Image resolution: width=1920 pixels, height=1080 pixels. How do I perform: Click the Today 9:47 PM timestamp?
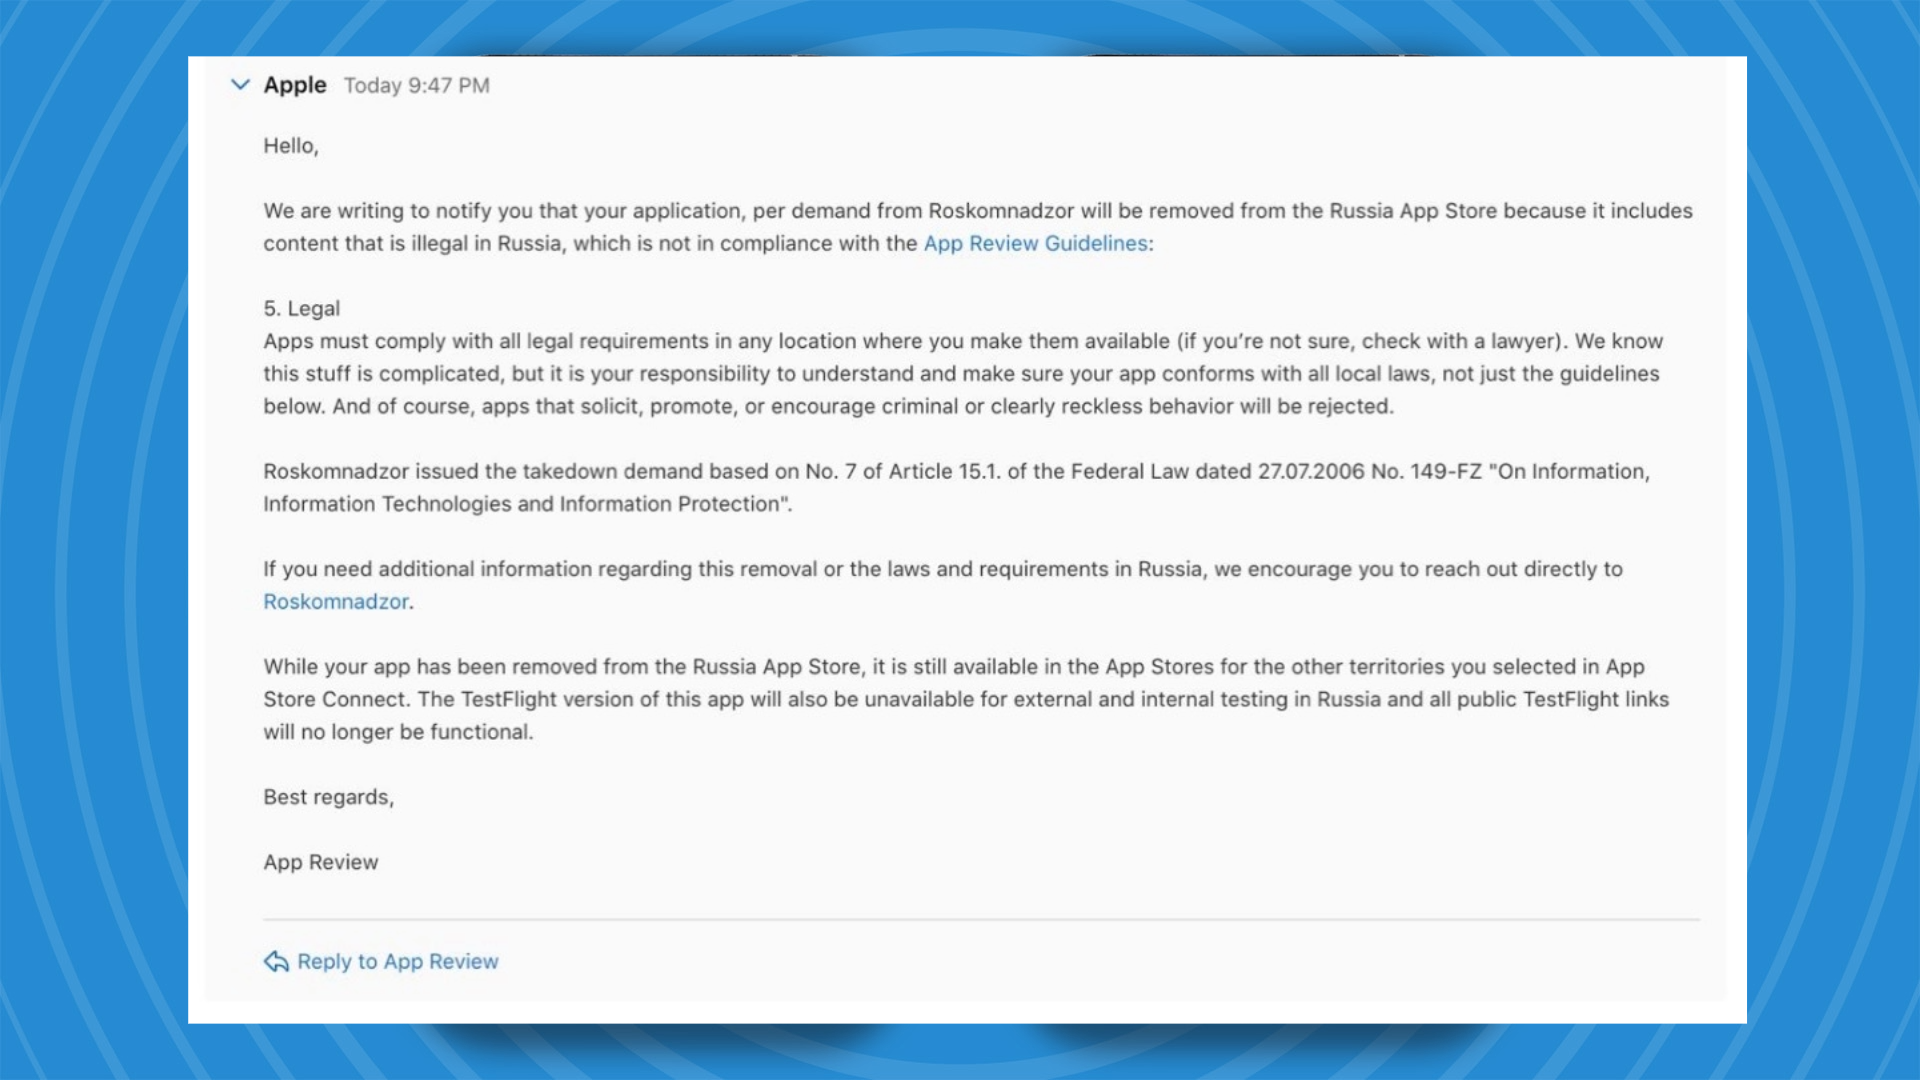tap(416, 86)
